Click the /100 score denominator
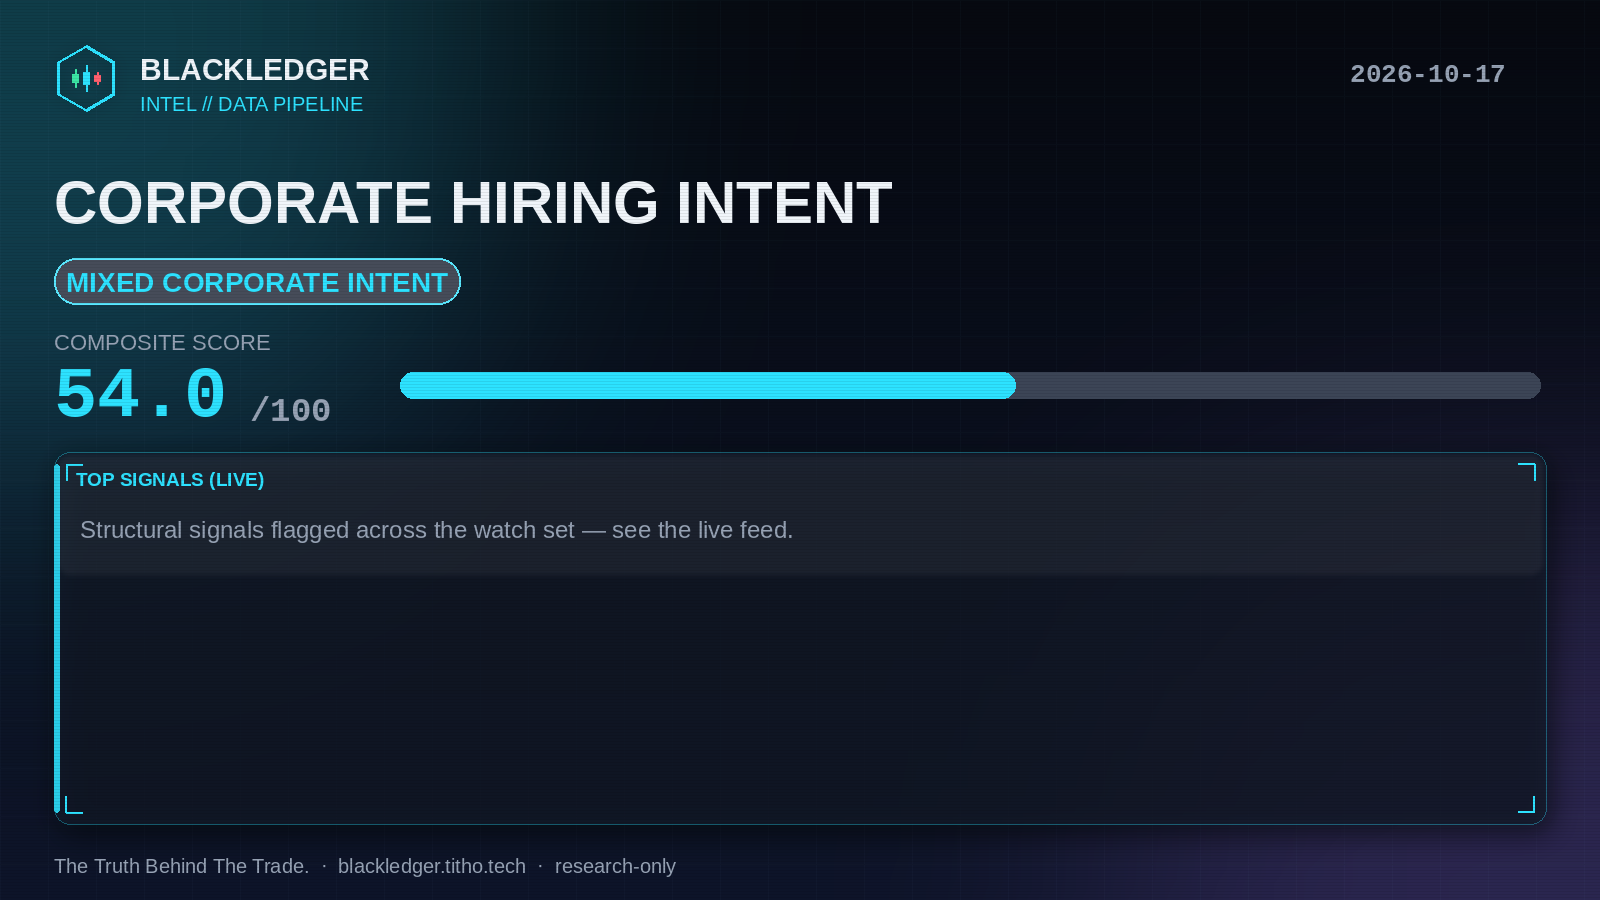This screenshot has height=900, width=1600. click(x=290, y=410)
